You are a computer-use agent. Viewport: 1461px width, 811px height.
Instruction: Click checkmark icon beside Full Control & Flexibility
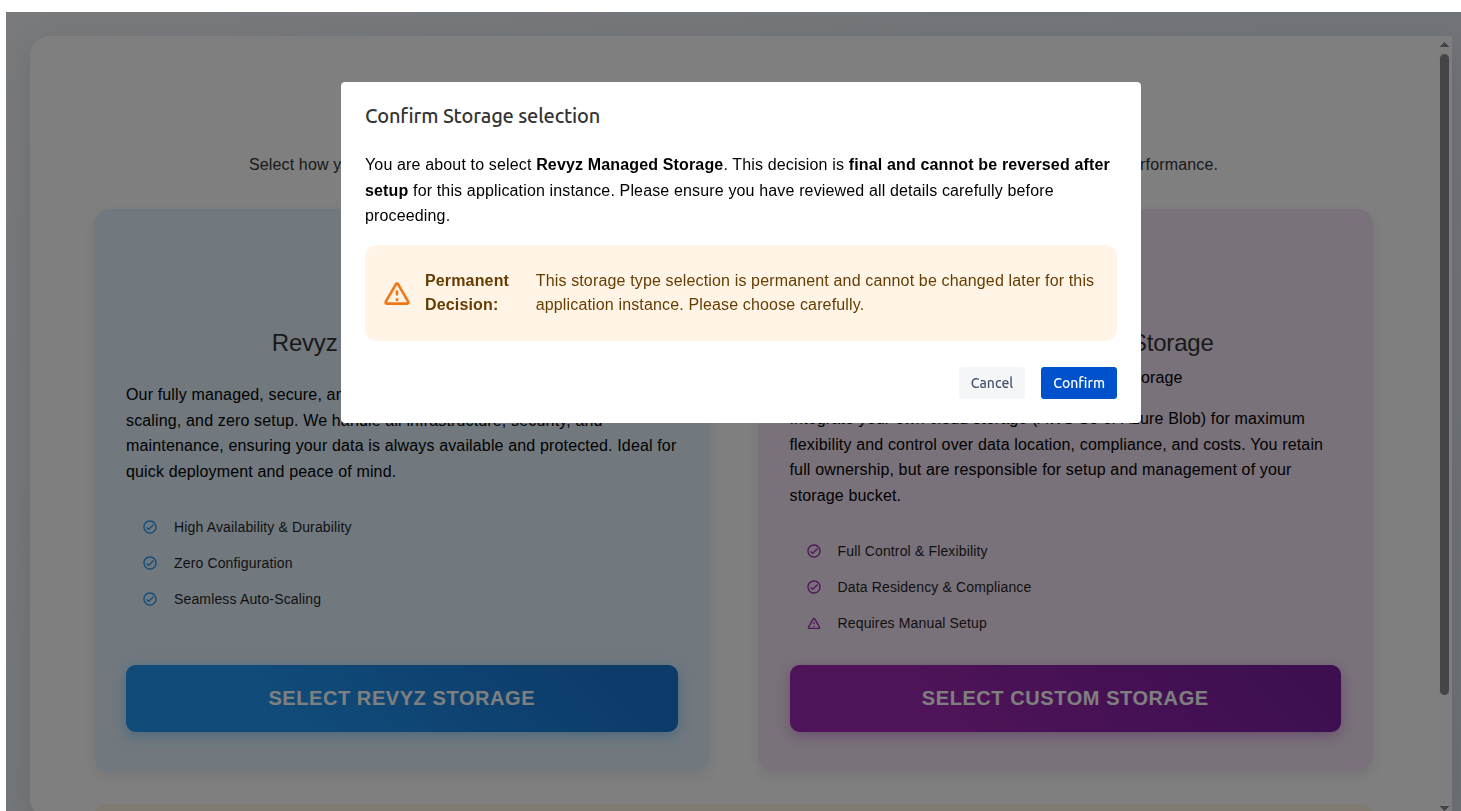814,551
